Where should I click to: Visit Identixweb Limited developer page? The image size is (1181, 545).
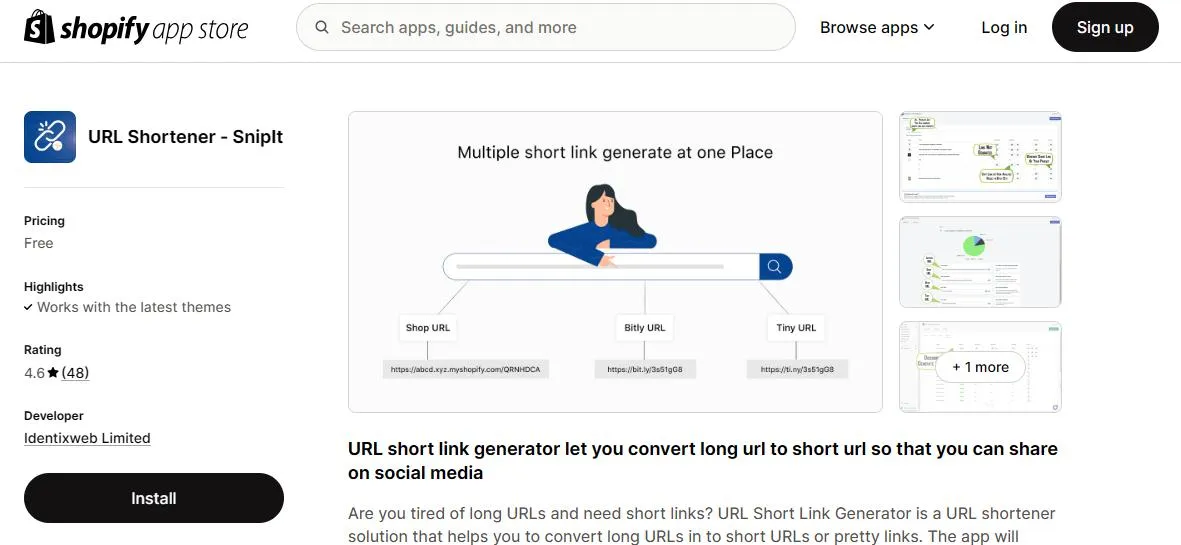click(87, 438)
